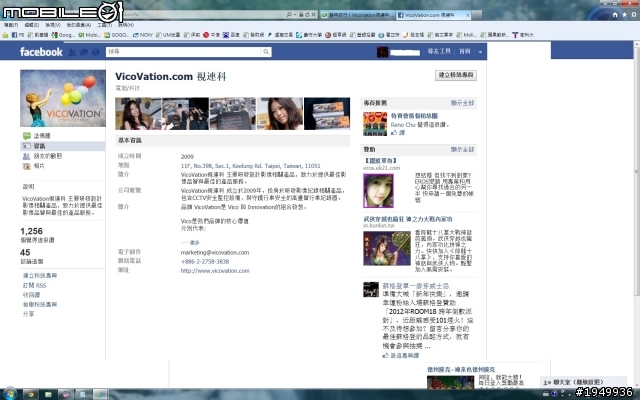Open account dropdown arrow in Facebook header
Screen dimensions: 640x400
[480, 52]
